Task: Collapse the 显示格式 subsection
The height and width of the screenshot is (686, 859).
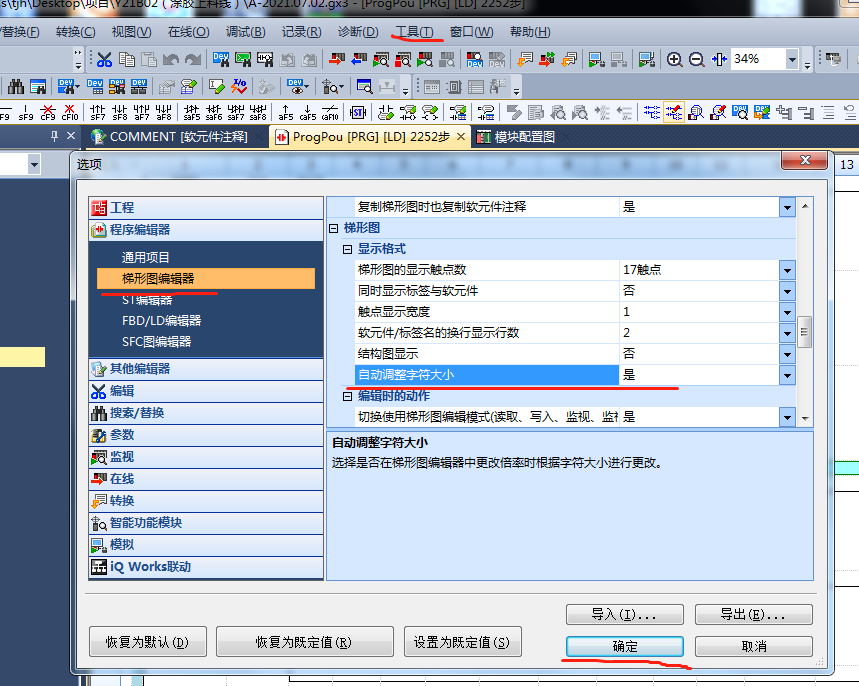Action: [x=349, y=249]
